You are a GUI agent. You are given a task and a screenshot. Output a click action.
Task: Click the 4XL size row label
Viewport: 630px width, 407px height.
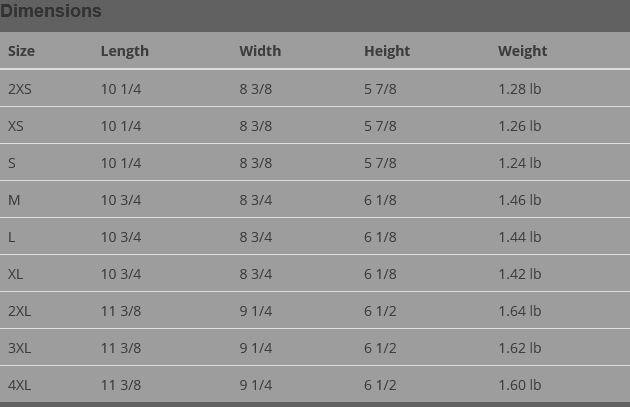20,385
